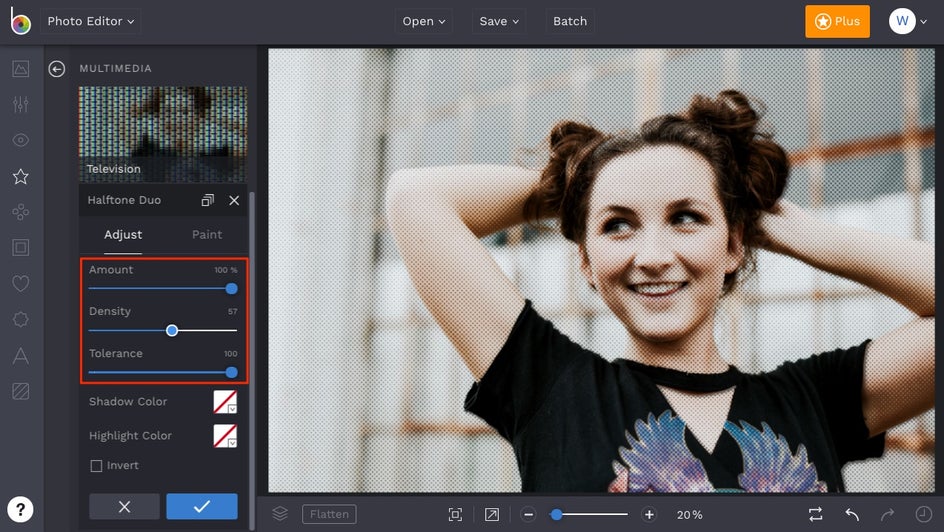The image size is (944, 532).
Task: Open the Touch Up eye icon
Action: (20, 141)
